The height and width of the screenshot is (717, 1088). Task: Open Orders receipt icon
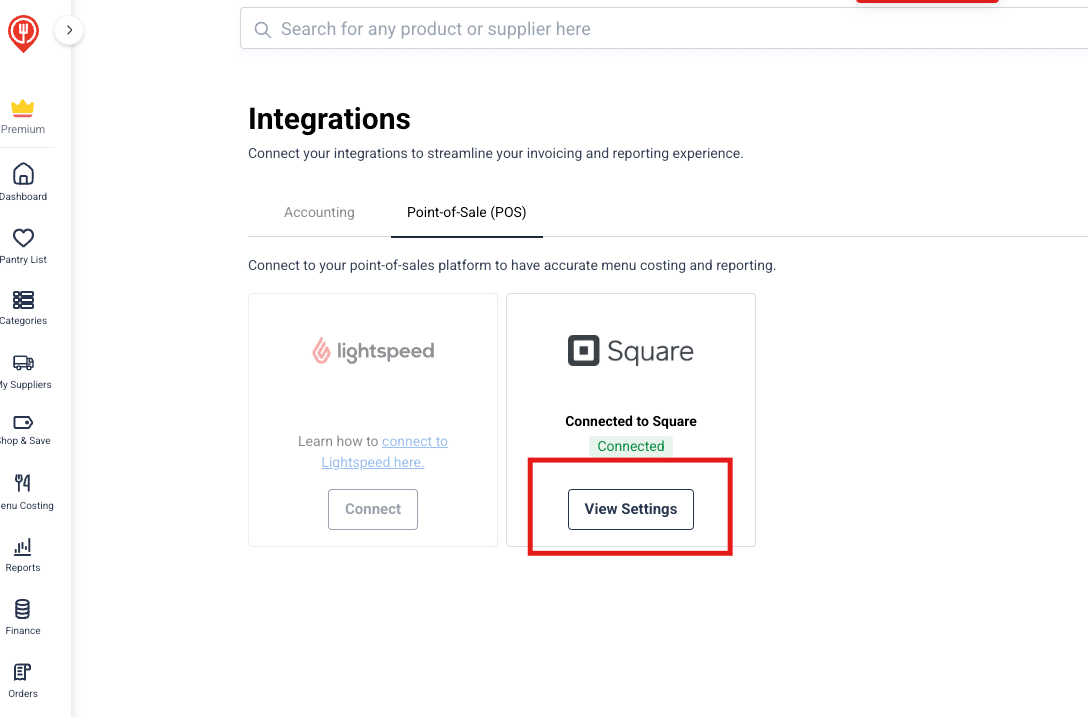pyautogui.click(x=23, y=672)
